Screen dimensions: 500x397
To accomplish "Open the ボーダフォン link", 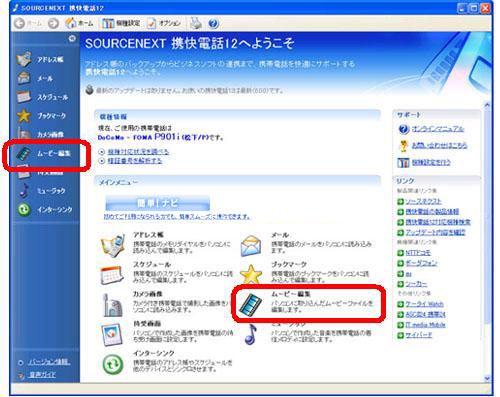I will point(421,263).
